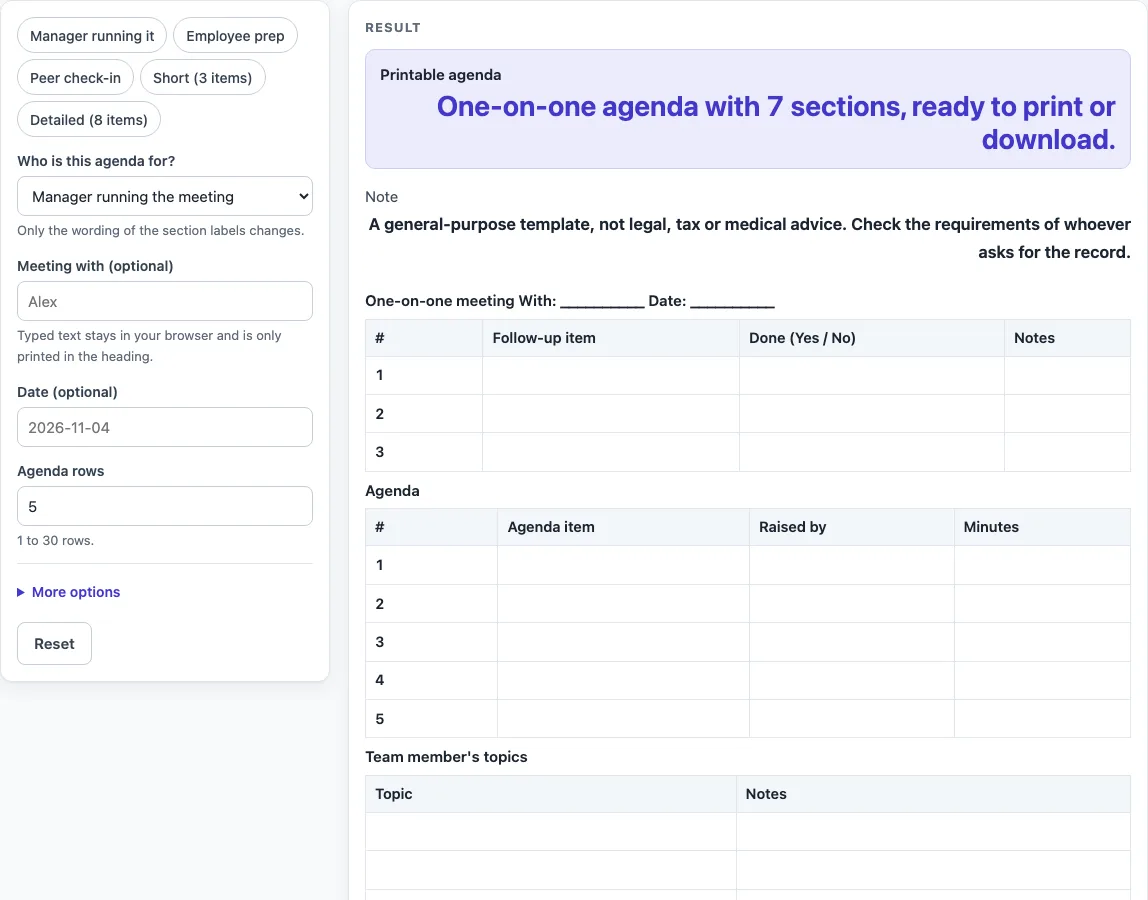Apply the "Employee prep" preset
Image resolution: width=1148 pixels, height=900 pixels.
point(235,36)
